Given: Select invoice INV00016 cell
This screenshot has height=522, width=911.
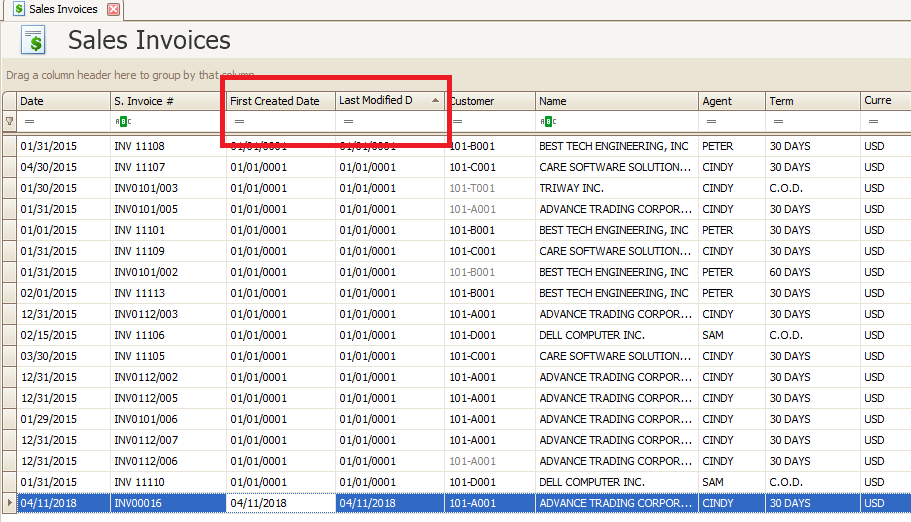Looking at the screenshot, I should click(x=168, y=503).
